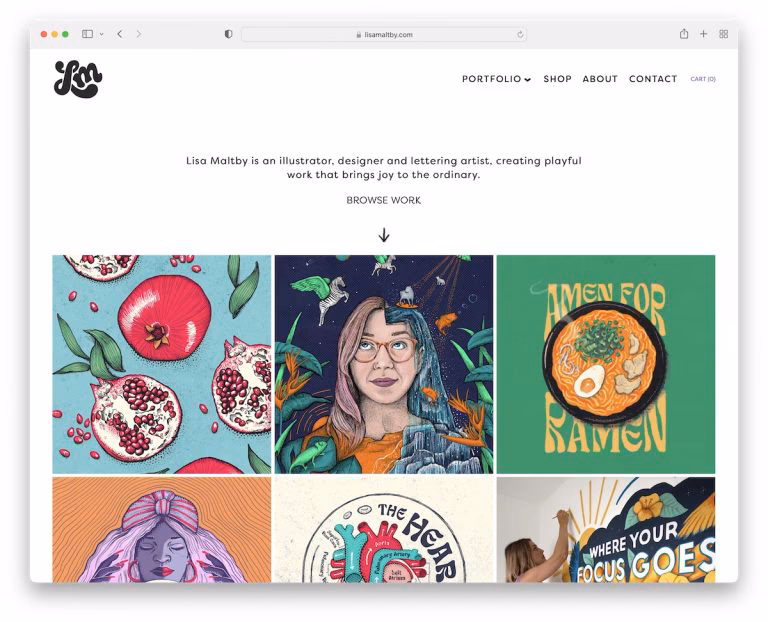Expand the Portfolio dropdown menu
768x622 pixels.
(497, 79)
